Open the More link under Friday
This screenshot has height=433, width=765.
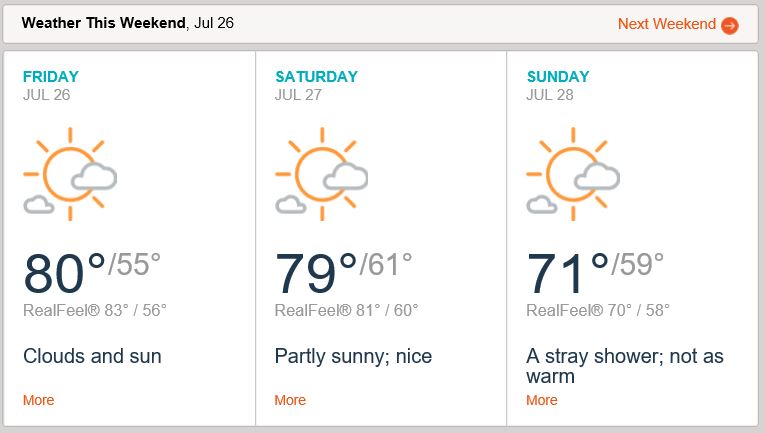[x=38, y=400]
